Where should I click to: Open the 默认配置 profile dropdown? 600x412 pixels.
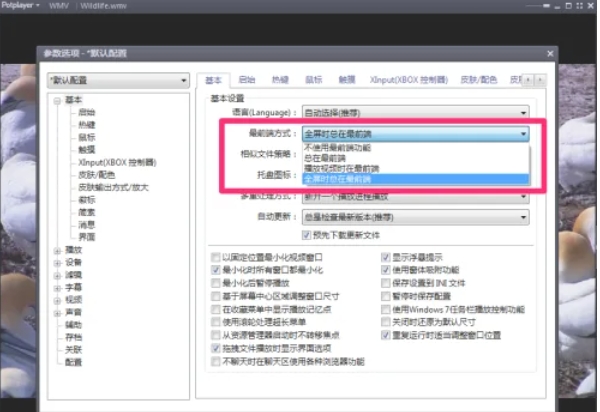[118, 79]
